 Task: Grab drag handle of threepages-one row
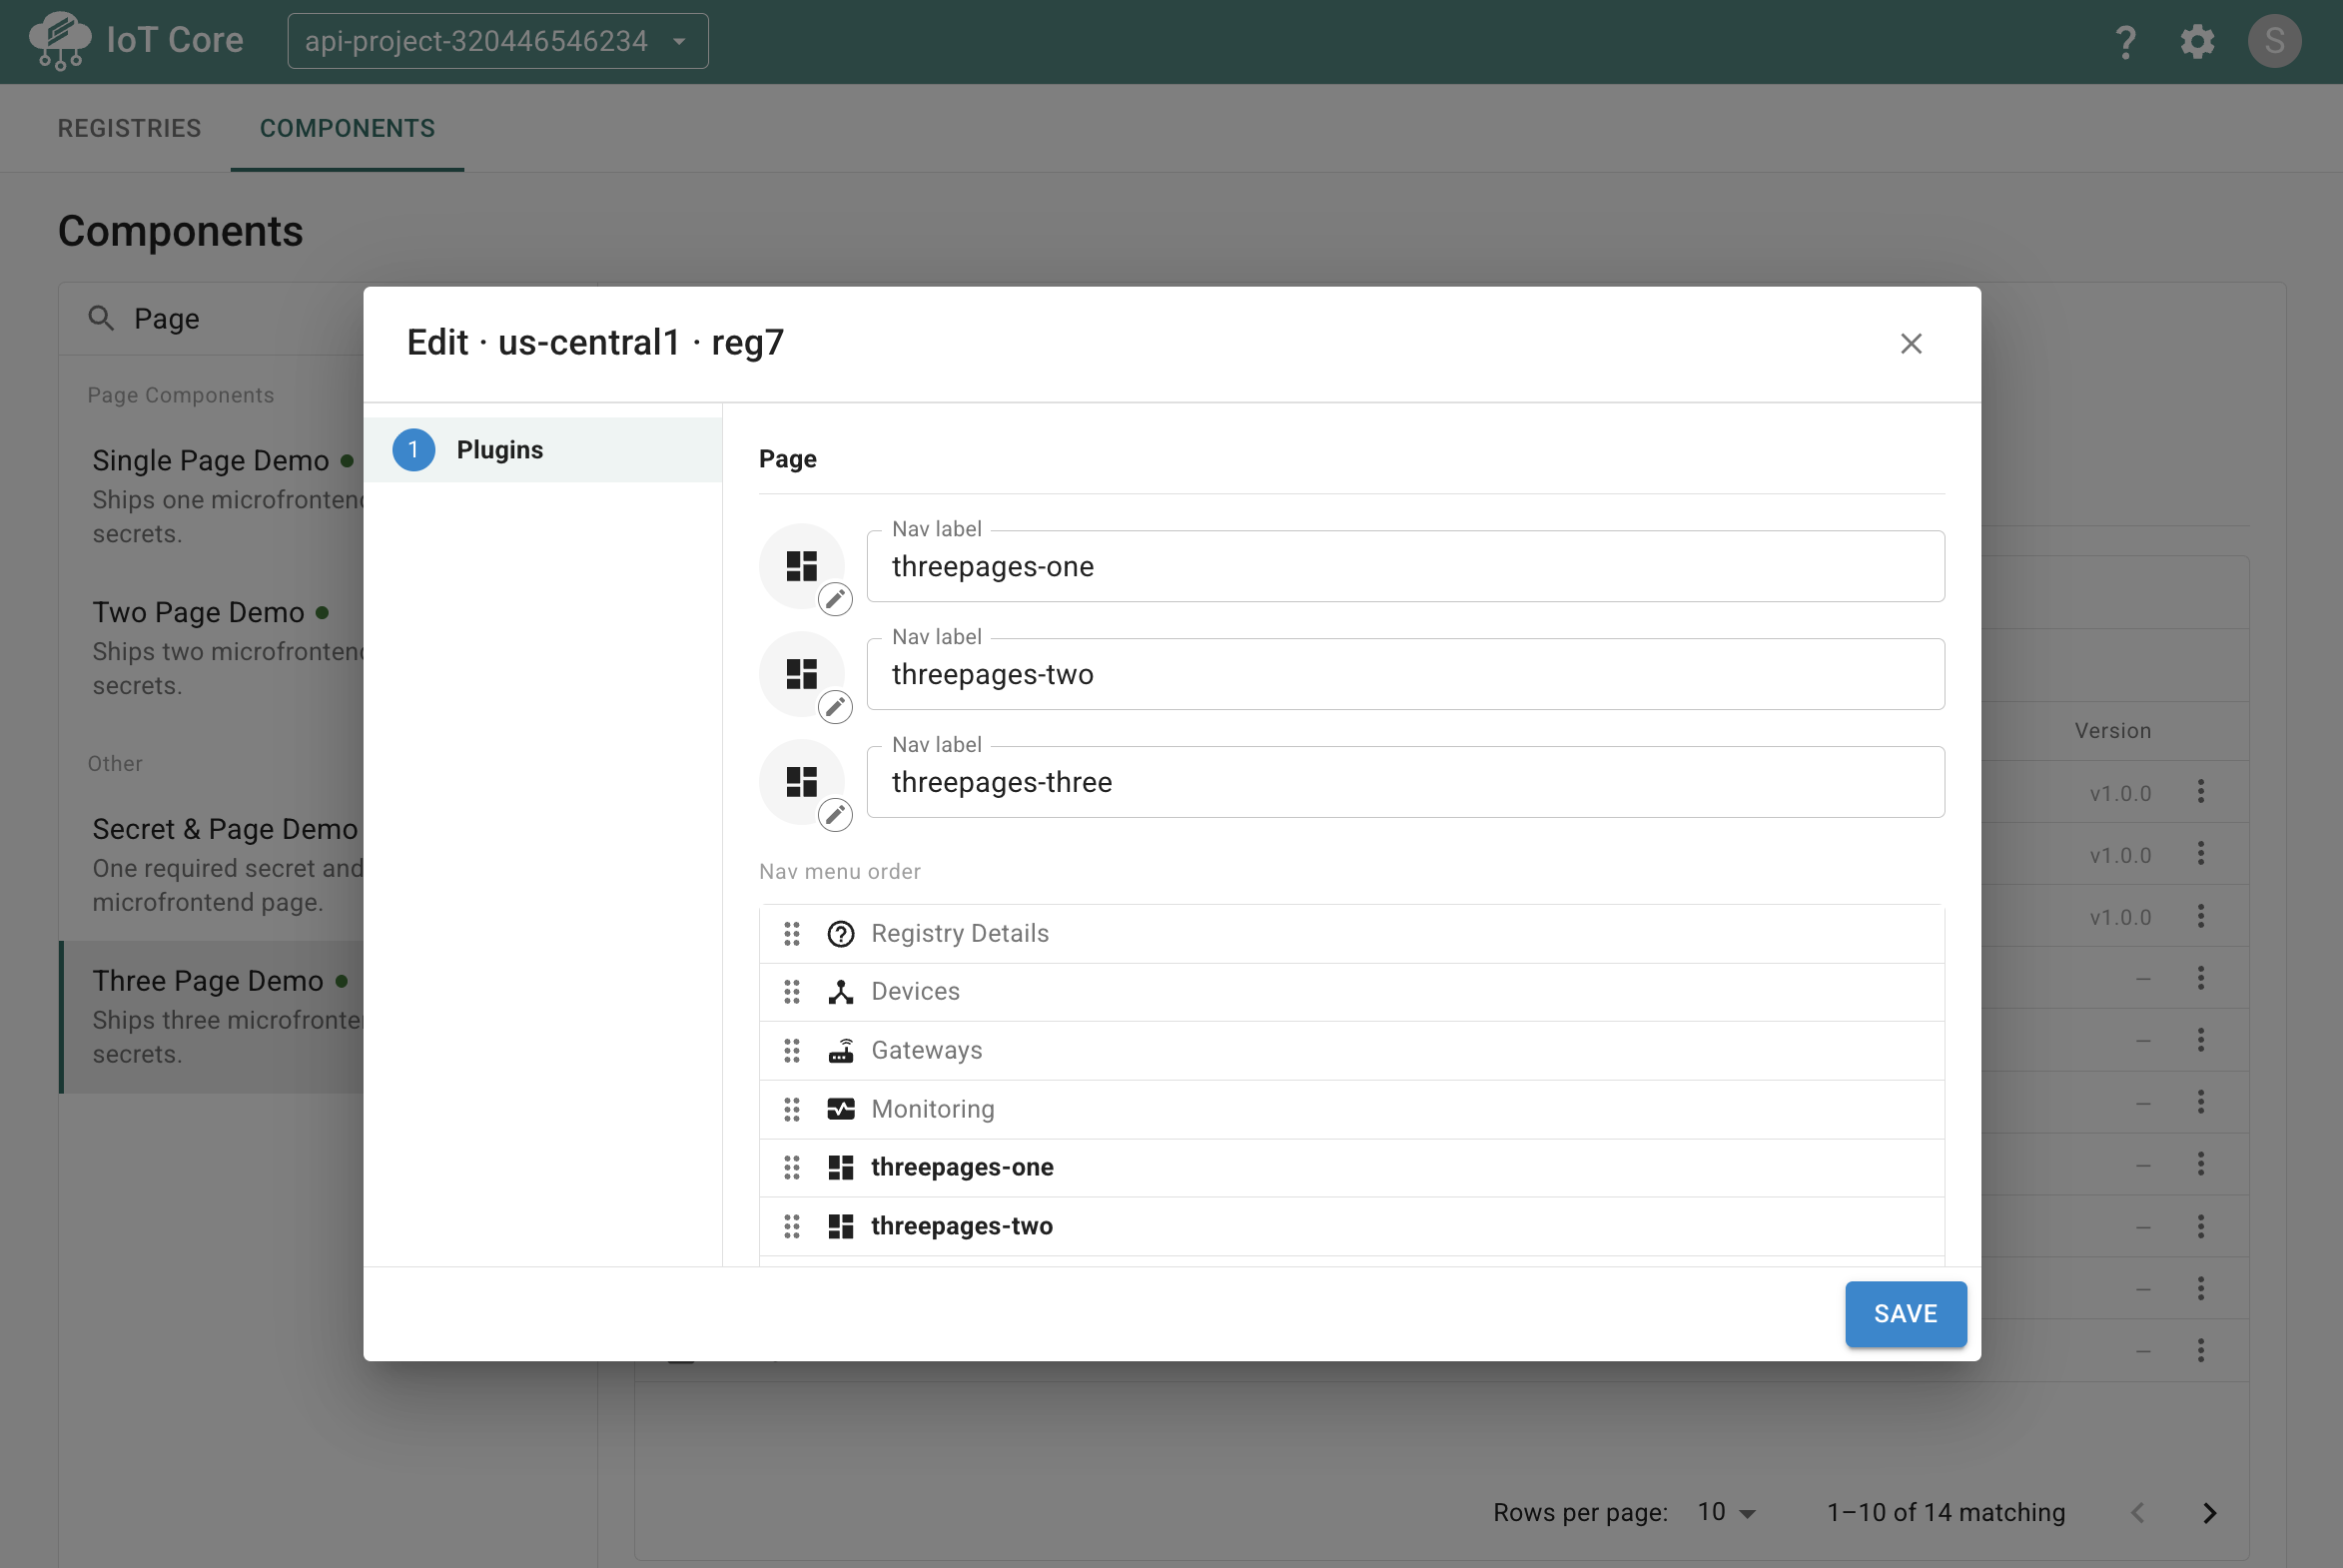[792, 1168]
